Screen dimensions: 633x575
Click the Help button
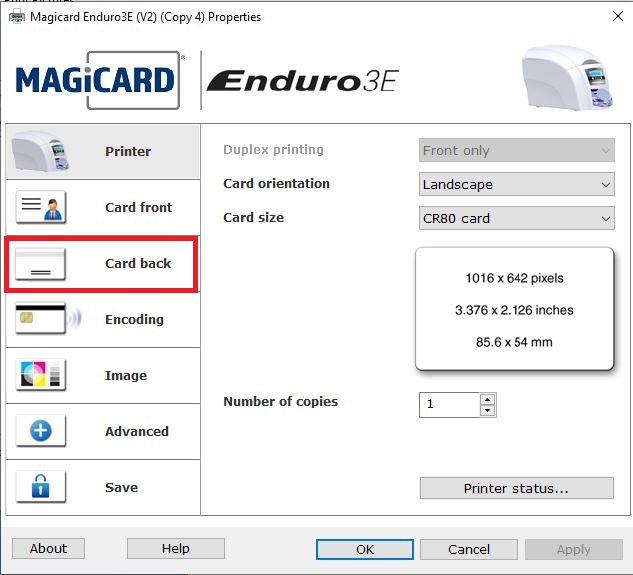(x=176, y=548)
